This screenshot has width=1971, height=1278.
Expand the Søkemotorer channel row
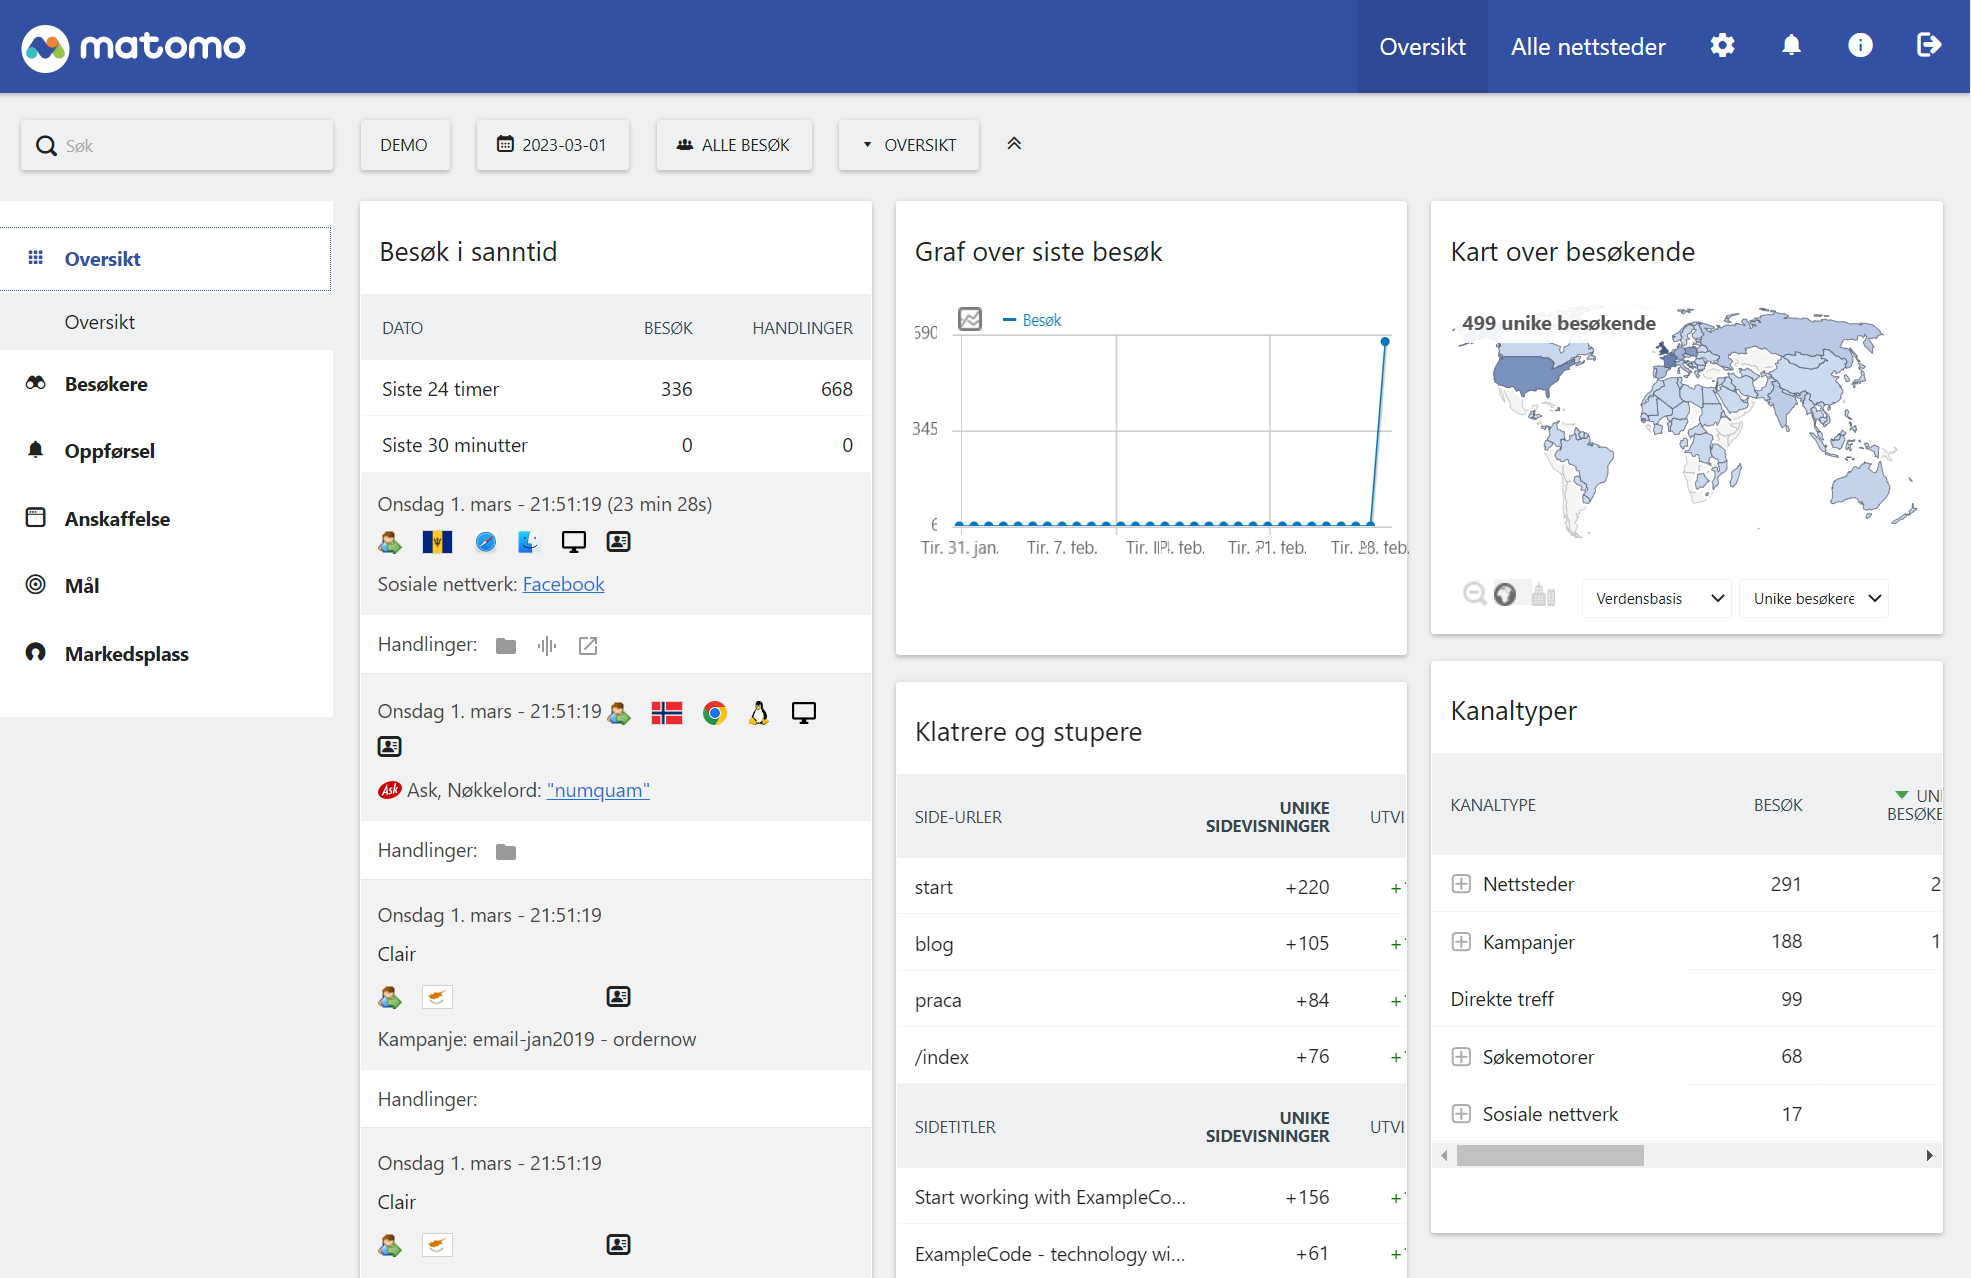(x=1461, y=1057)
